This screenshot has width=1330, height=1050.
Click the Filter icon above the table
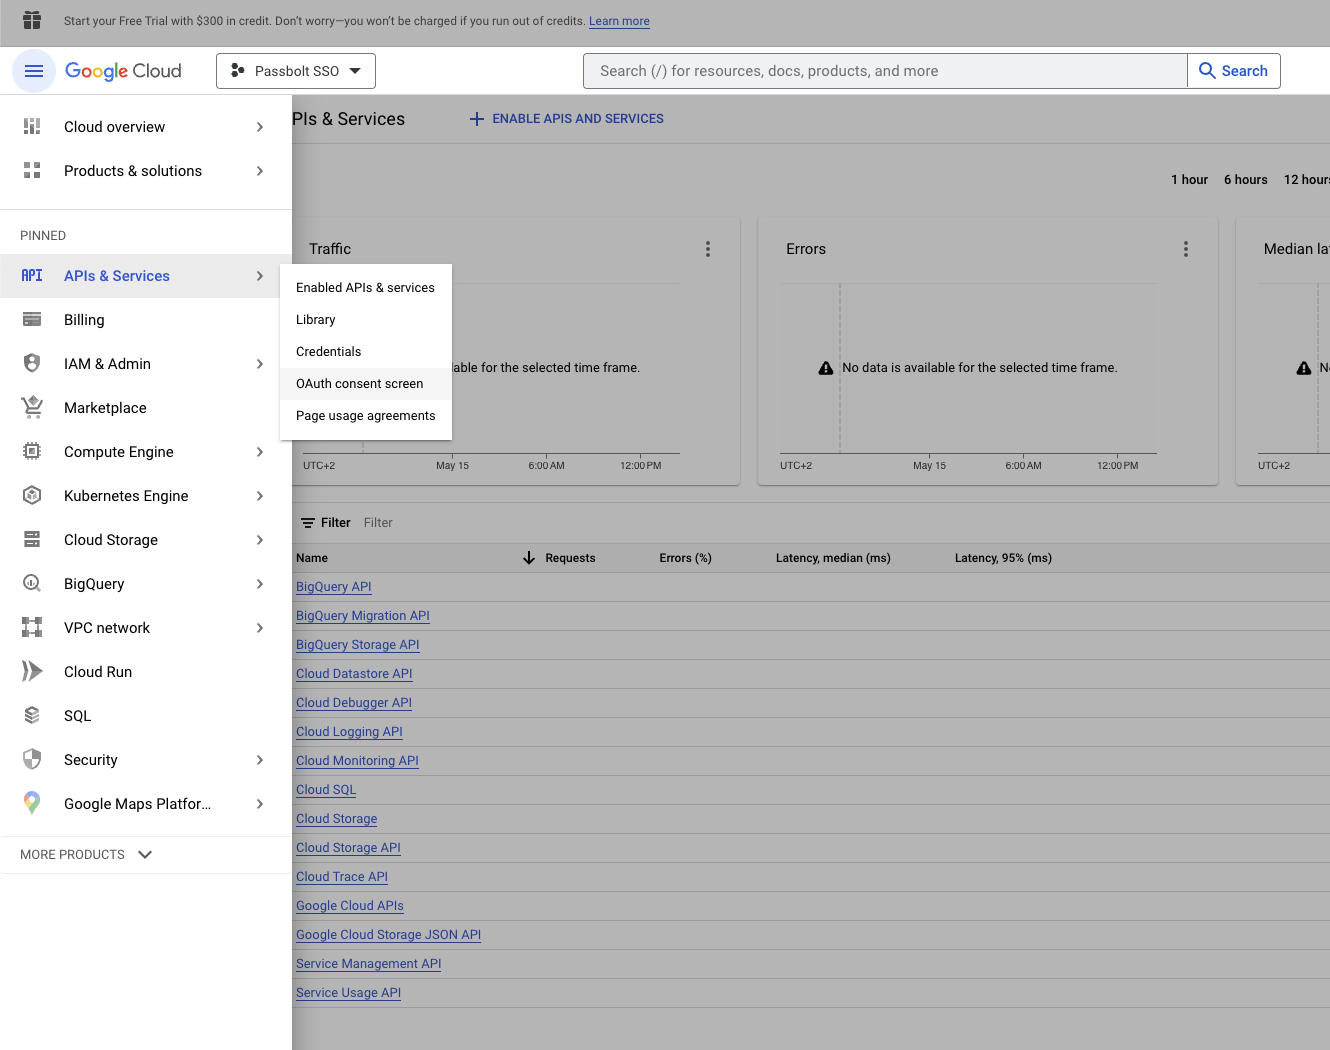tap(308, 523)
